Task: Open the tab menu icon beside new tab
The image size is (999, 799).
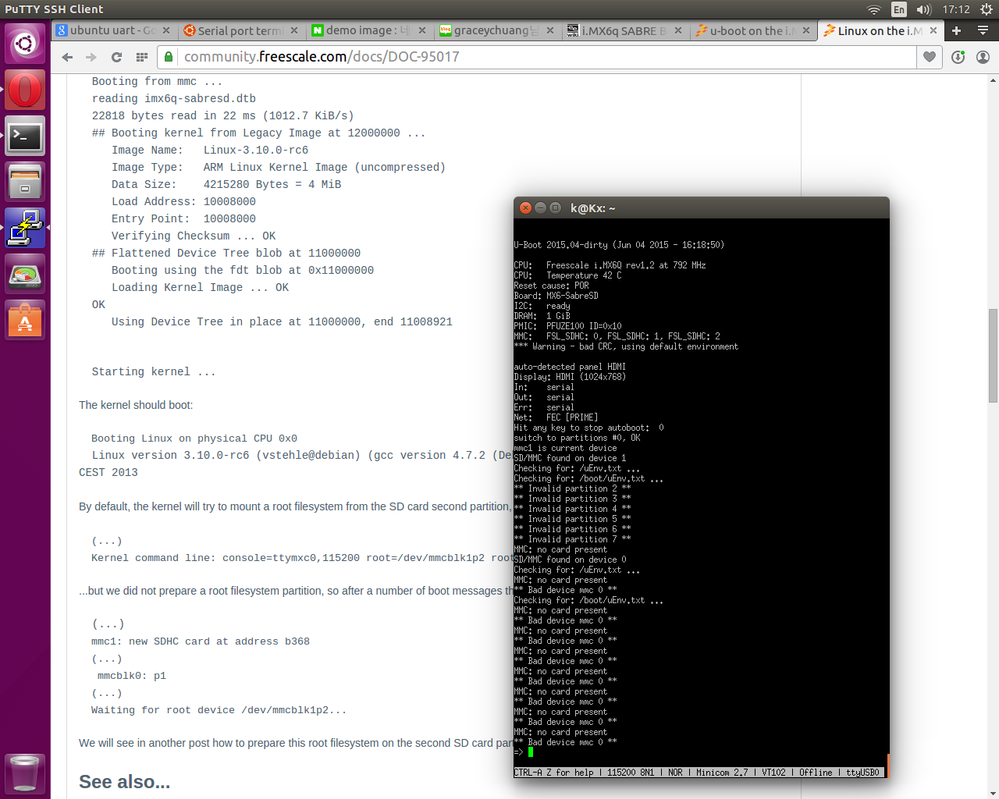Action: point(983,31)
